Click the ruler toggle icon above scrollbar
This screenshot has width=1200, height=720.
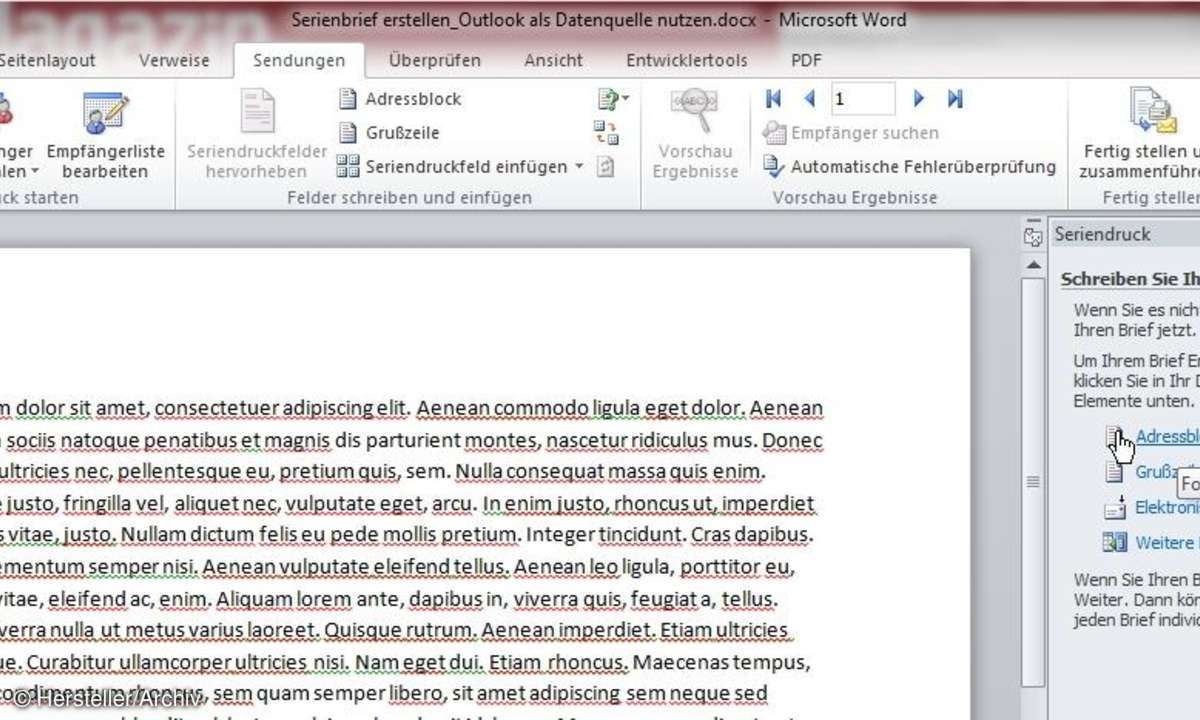(1033, 236)
